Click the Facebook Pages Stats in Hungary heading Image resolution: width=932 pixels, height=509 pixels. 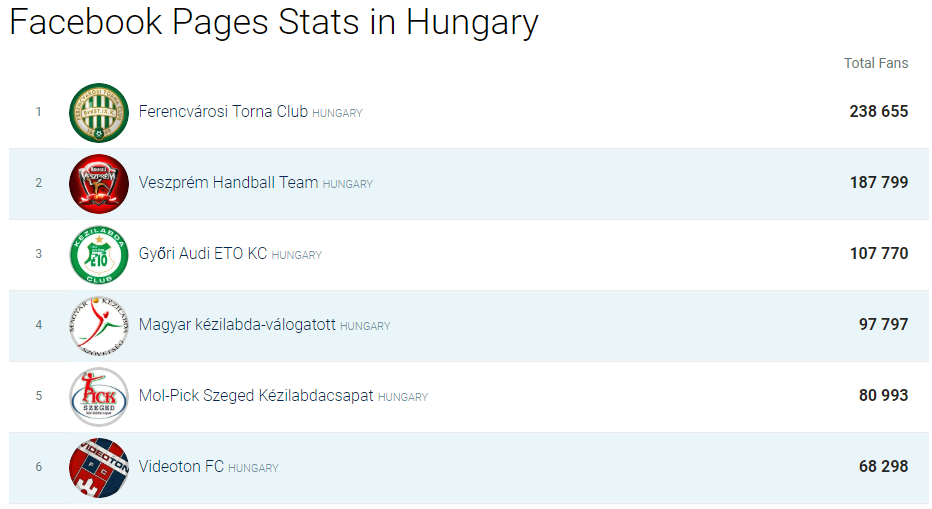click(x=274, y=23)
